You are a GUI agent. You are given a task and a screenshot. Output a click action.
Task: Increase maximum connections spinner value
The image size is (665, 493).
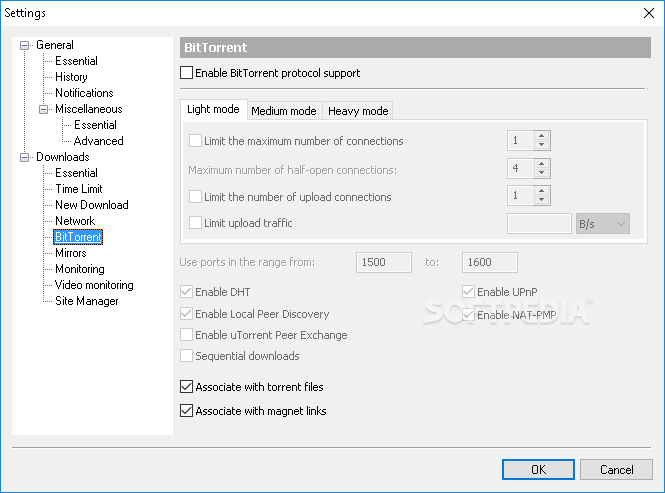[x=542, y=136]
